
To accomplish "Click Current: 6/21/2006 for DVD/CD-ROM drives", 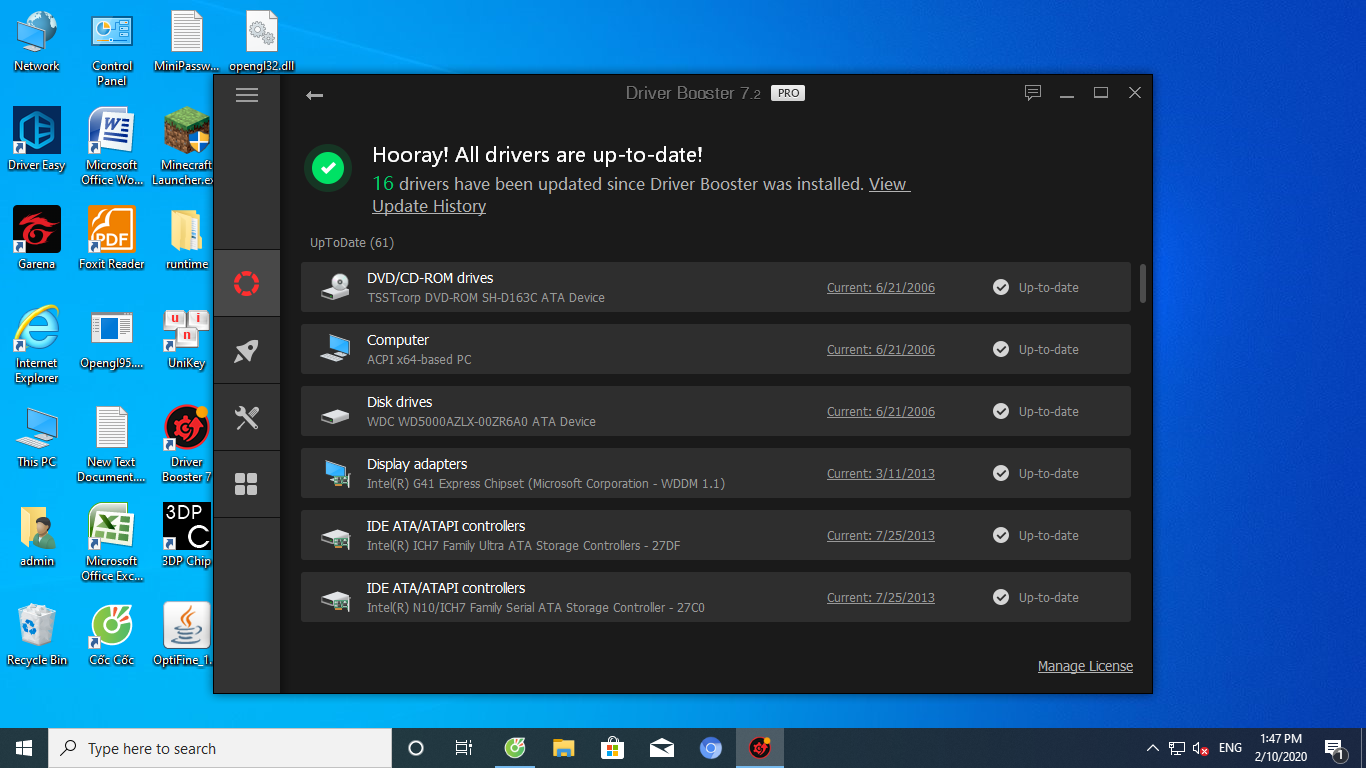I will [x=880, y=288].
